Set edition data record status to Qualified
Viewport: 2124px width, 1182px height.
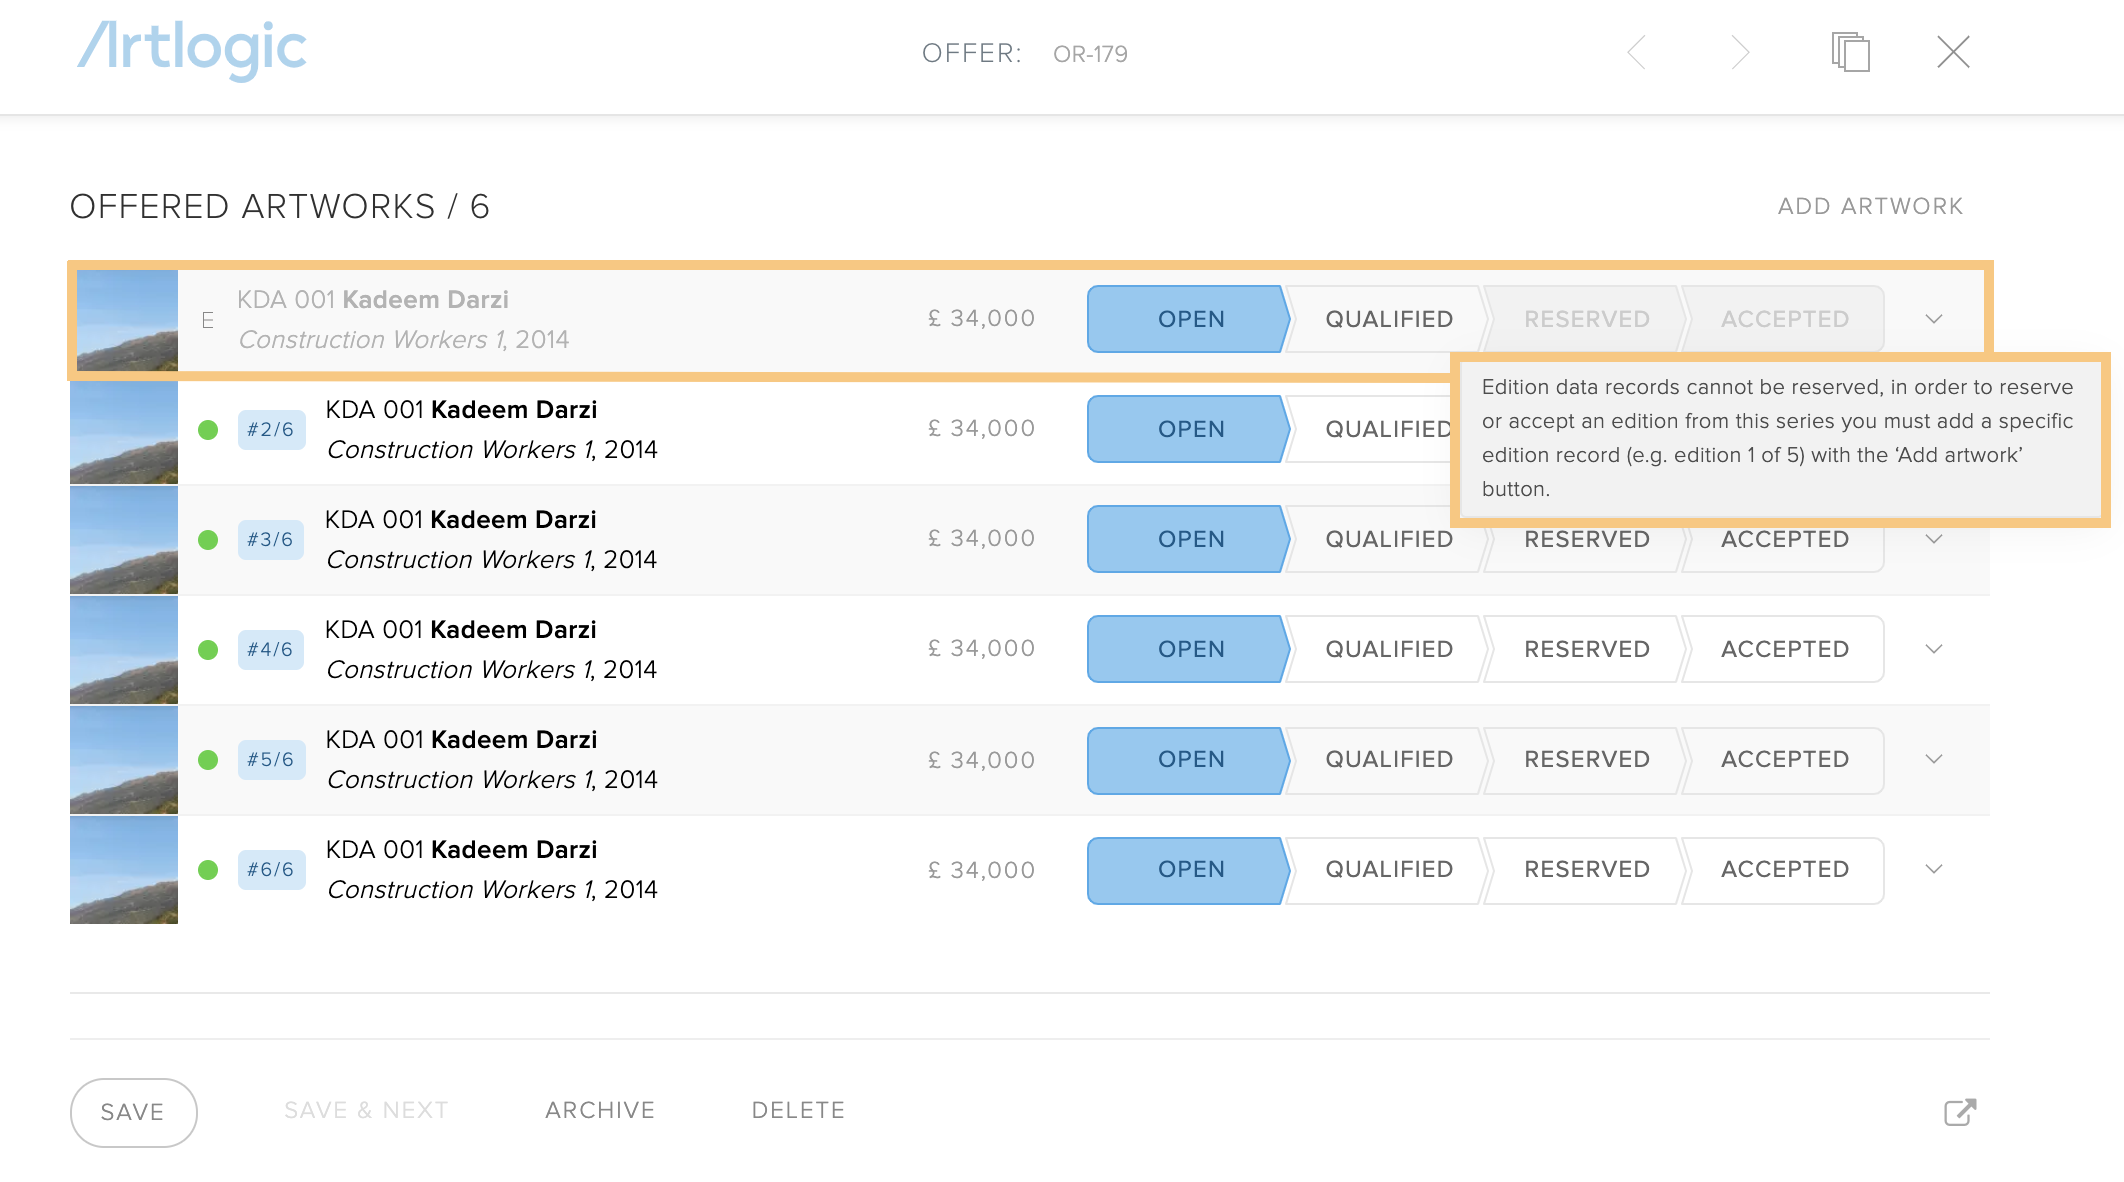click(1388, 319)
